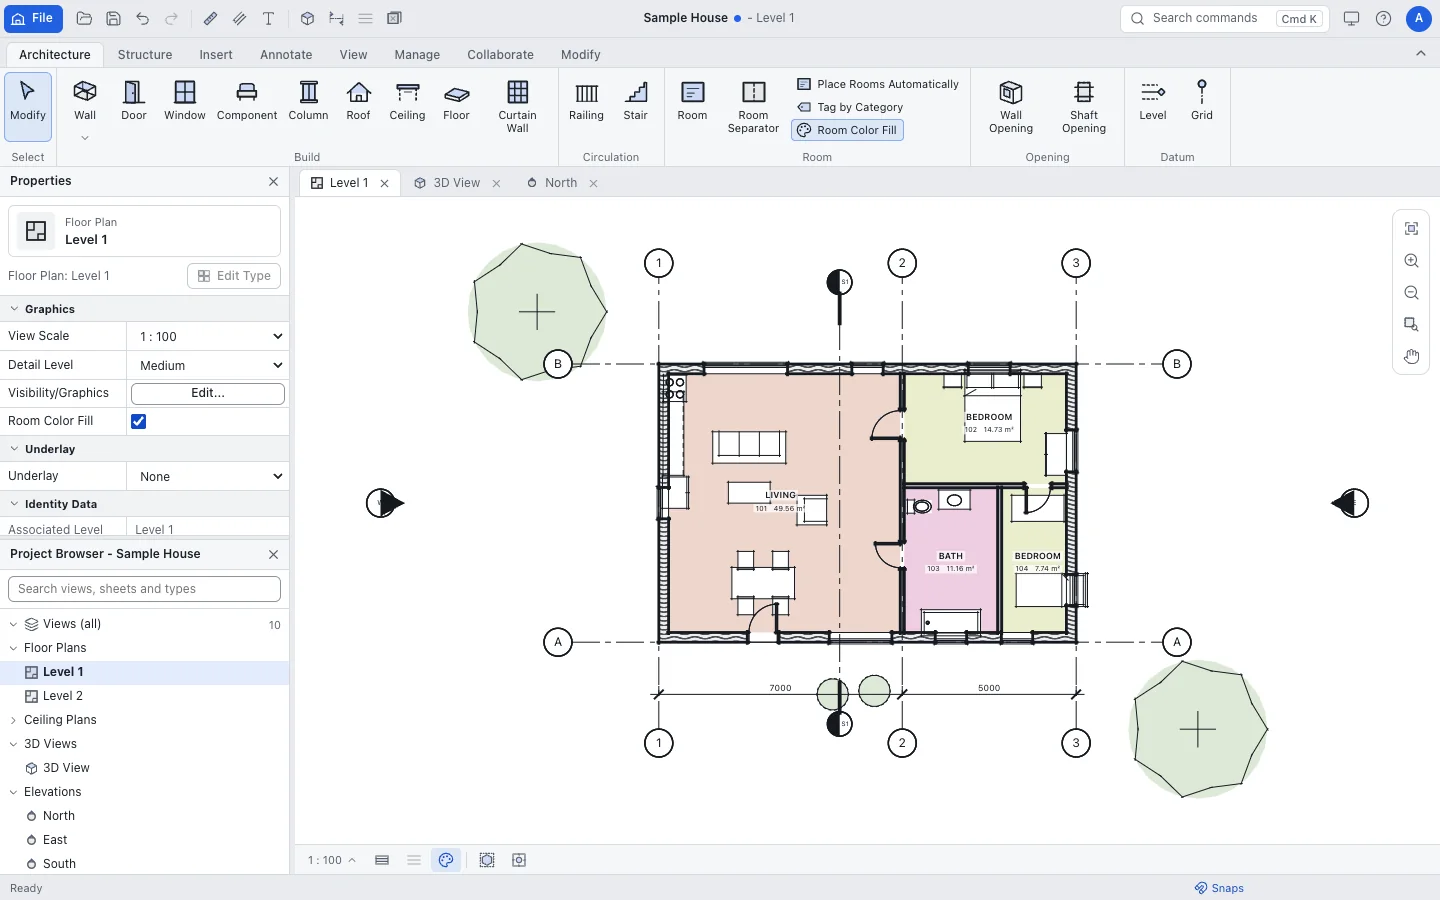Click the File menu button
The width and height of the screenshot is (1440, 900).
pyautogui.click(x=32, y=18)
